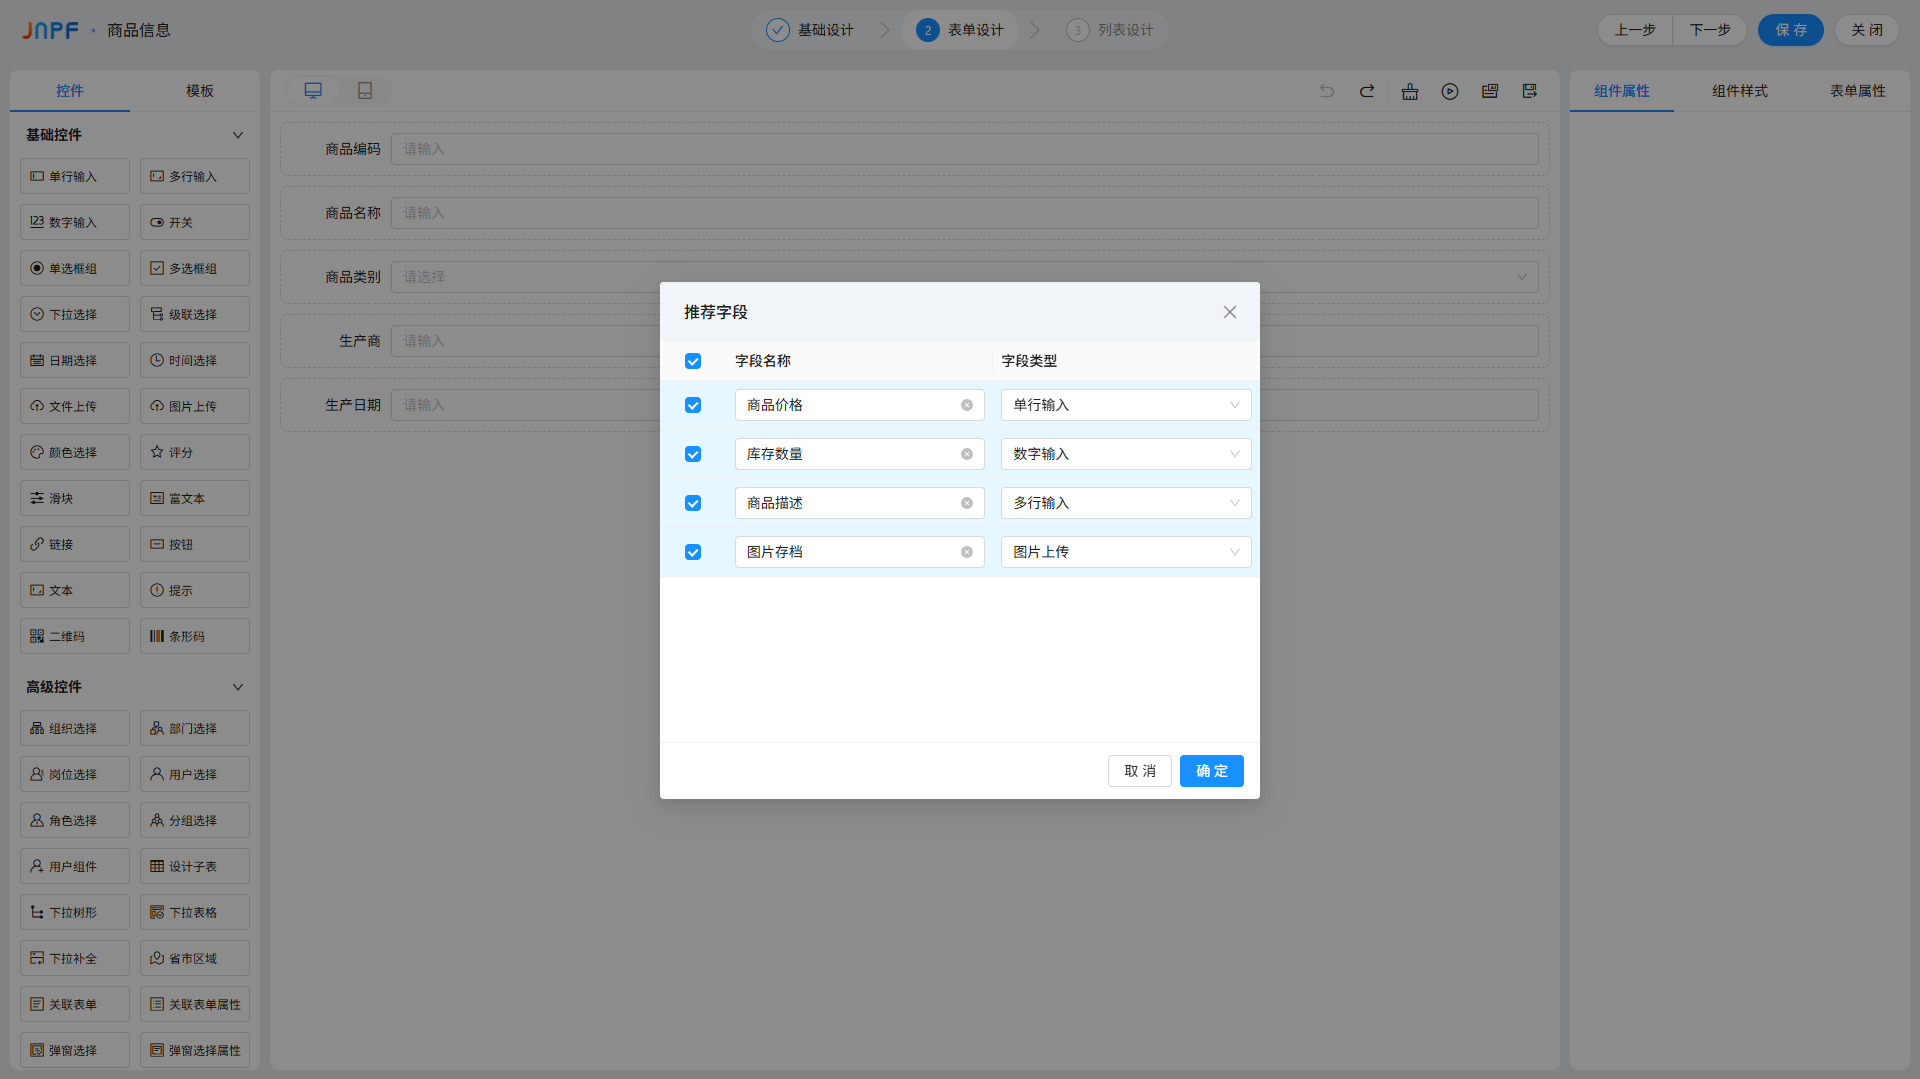Select the 时间选择 control
The height and width of the screenshot is (1079, 1920).
[x=195, y=360]
